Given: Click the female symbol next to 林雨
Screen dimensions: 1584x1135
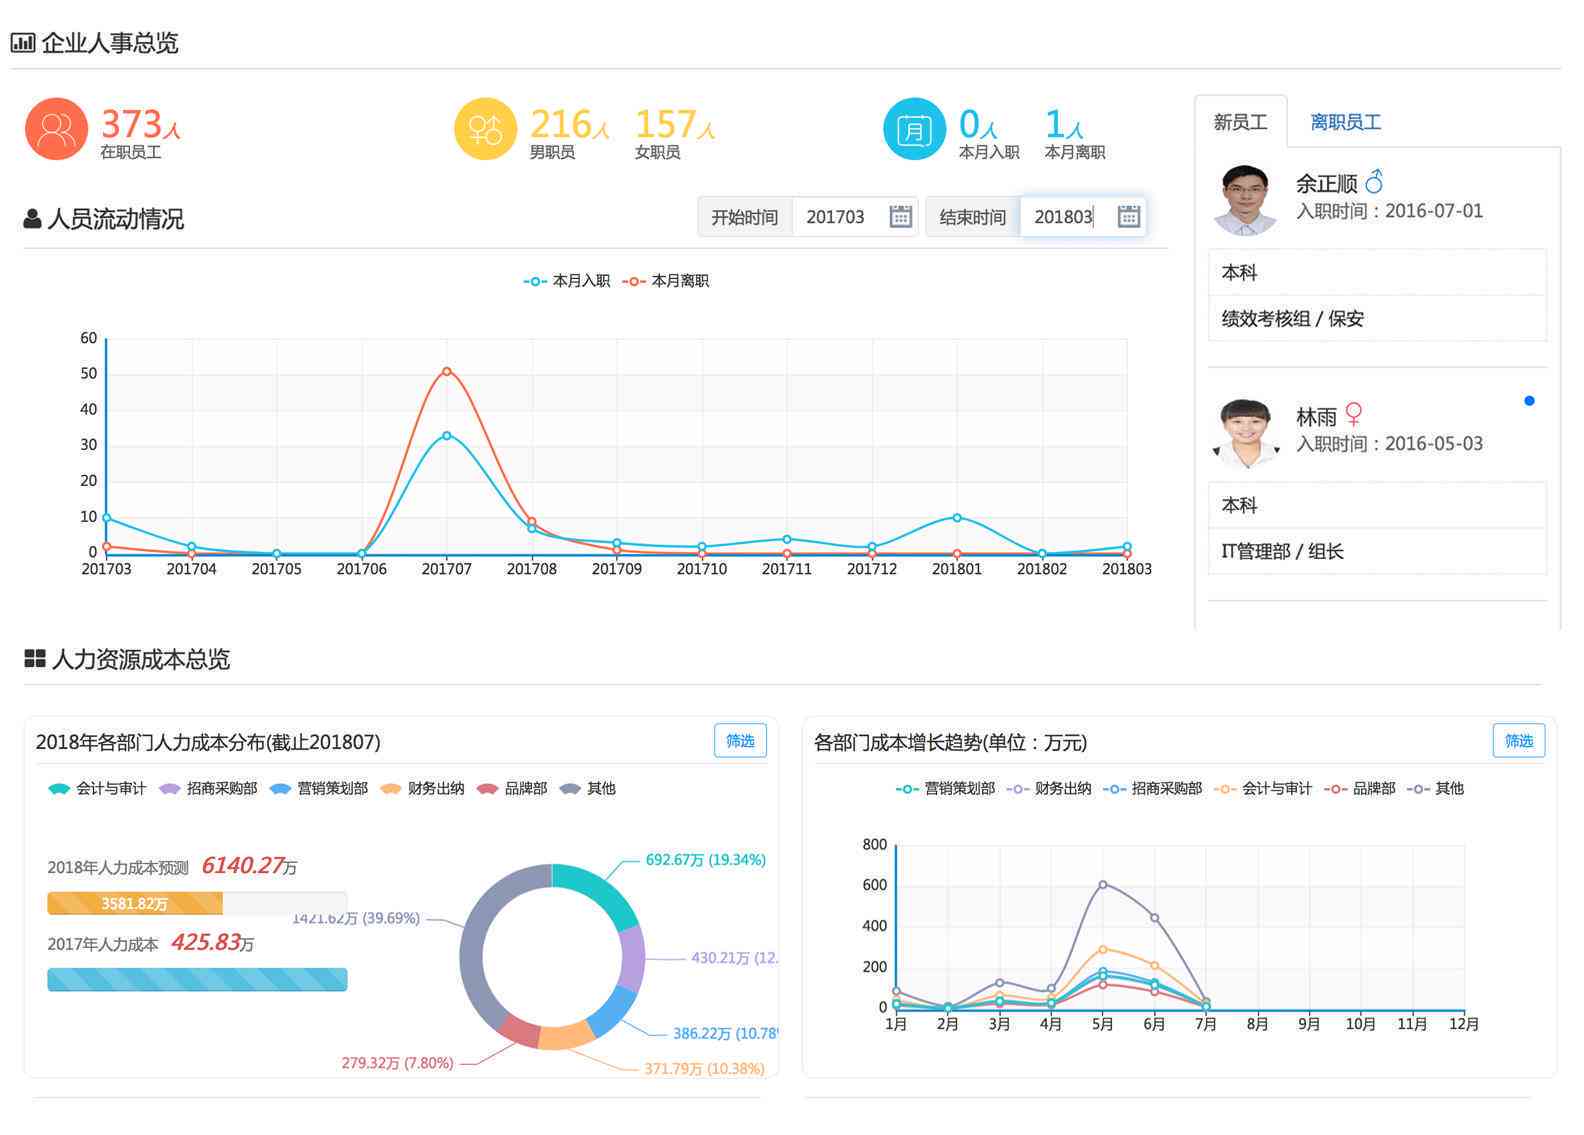Looking at the screenshot, I should click(1354, 414).
